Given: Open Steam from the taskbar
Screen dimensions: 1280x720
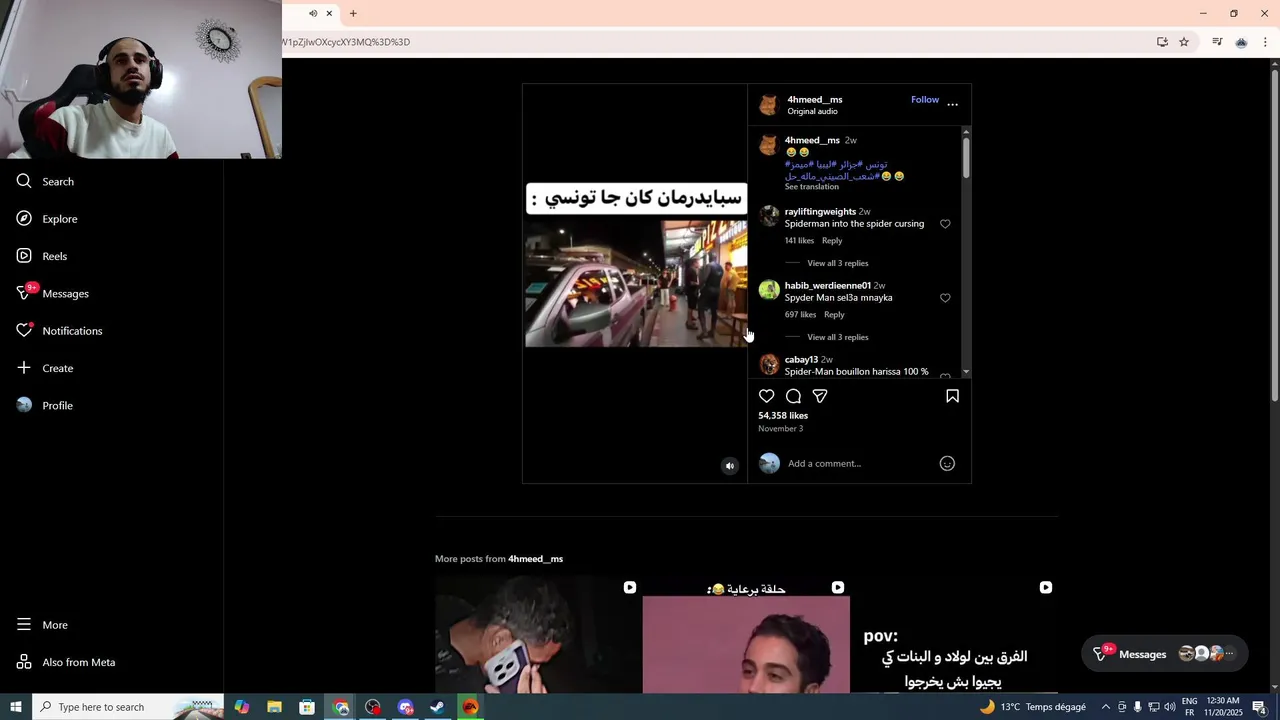Looking at the screenshot, I should click(x=437, y=707).
